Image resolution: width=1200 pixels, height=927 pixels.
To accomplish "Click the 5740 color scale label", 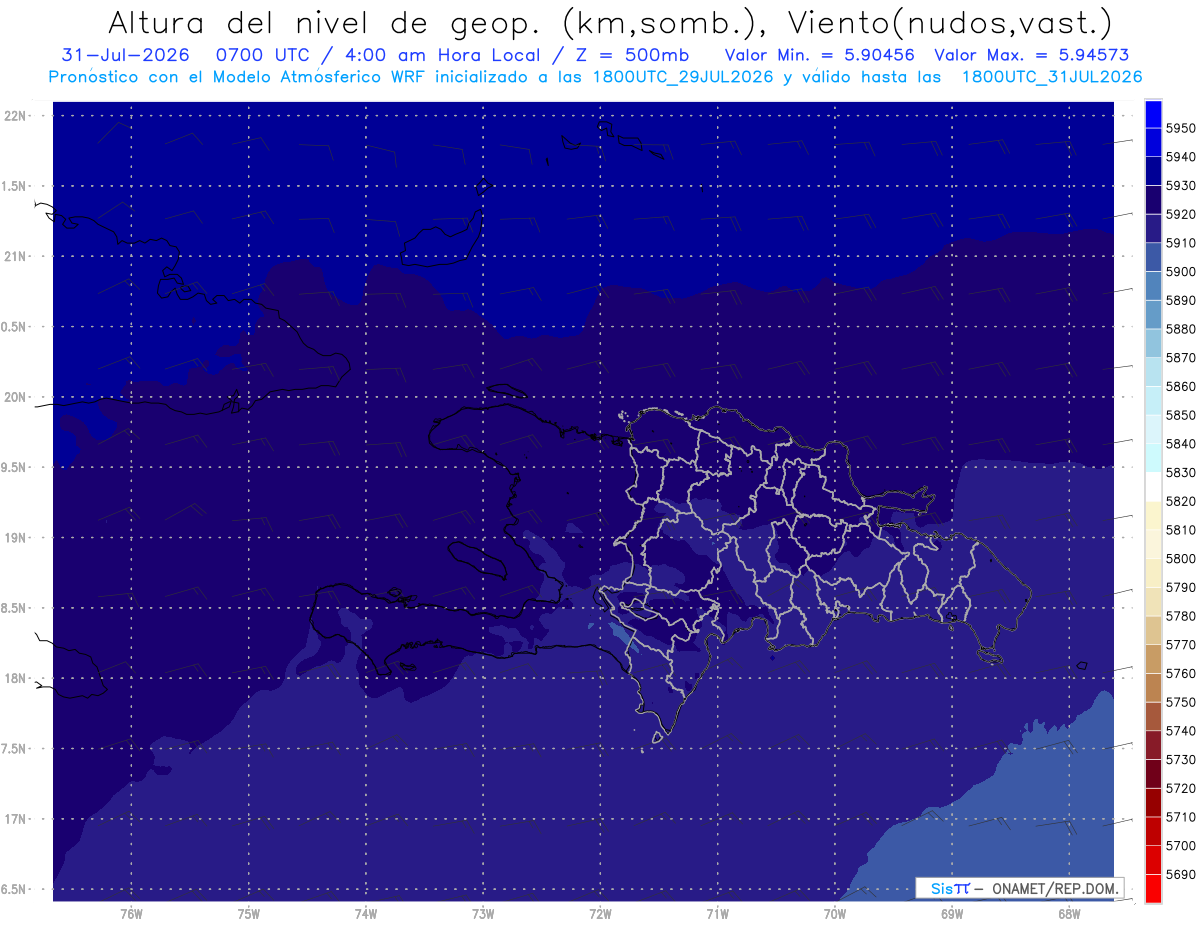I will [x=1181, y=731].
